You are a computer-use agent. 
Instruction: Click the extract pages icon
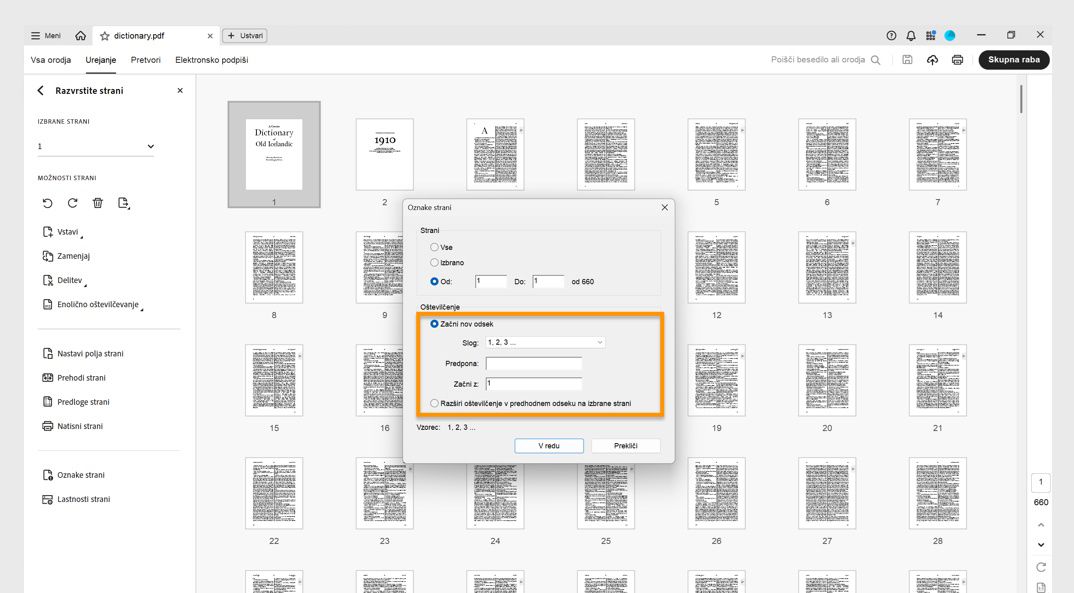123,203
